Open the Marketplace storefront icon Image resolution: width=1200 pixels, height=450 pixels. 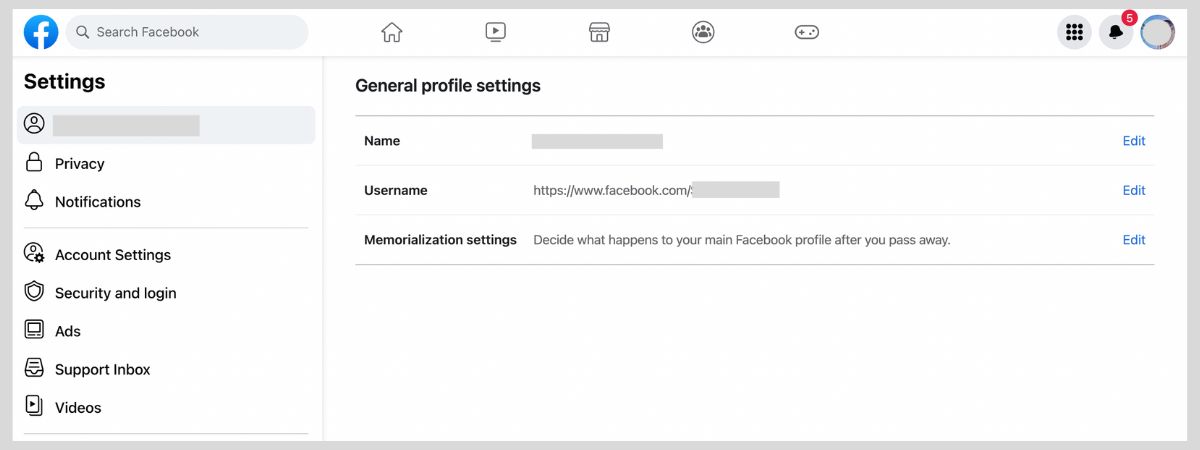click(599, 32)
